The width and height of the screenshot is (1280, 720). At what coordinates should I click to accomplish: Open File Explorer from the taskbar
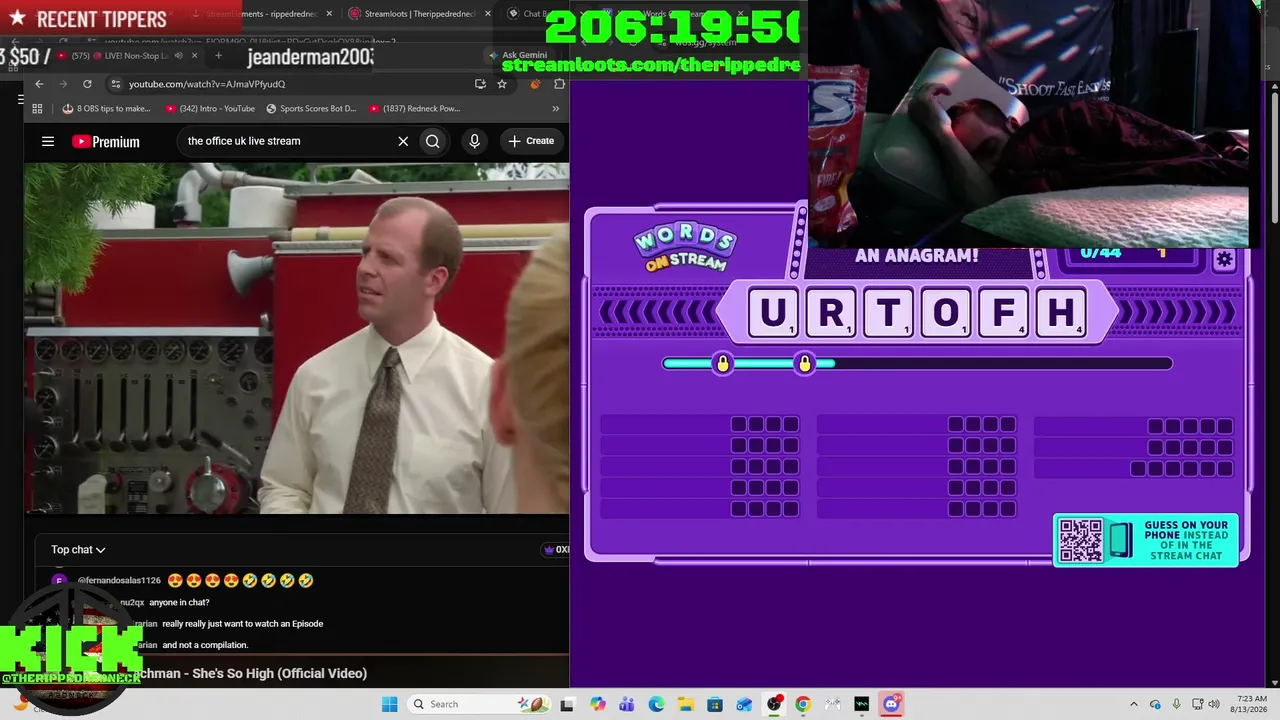[686, 704]
